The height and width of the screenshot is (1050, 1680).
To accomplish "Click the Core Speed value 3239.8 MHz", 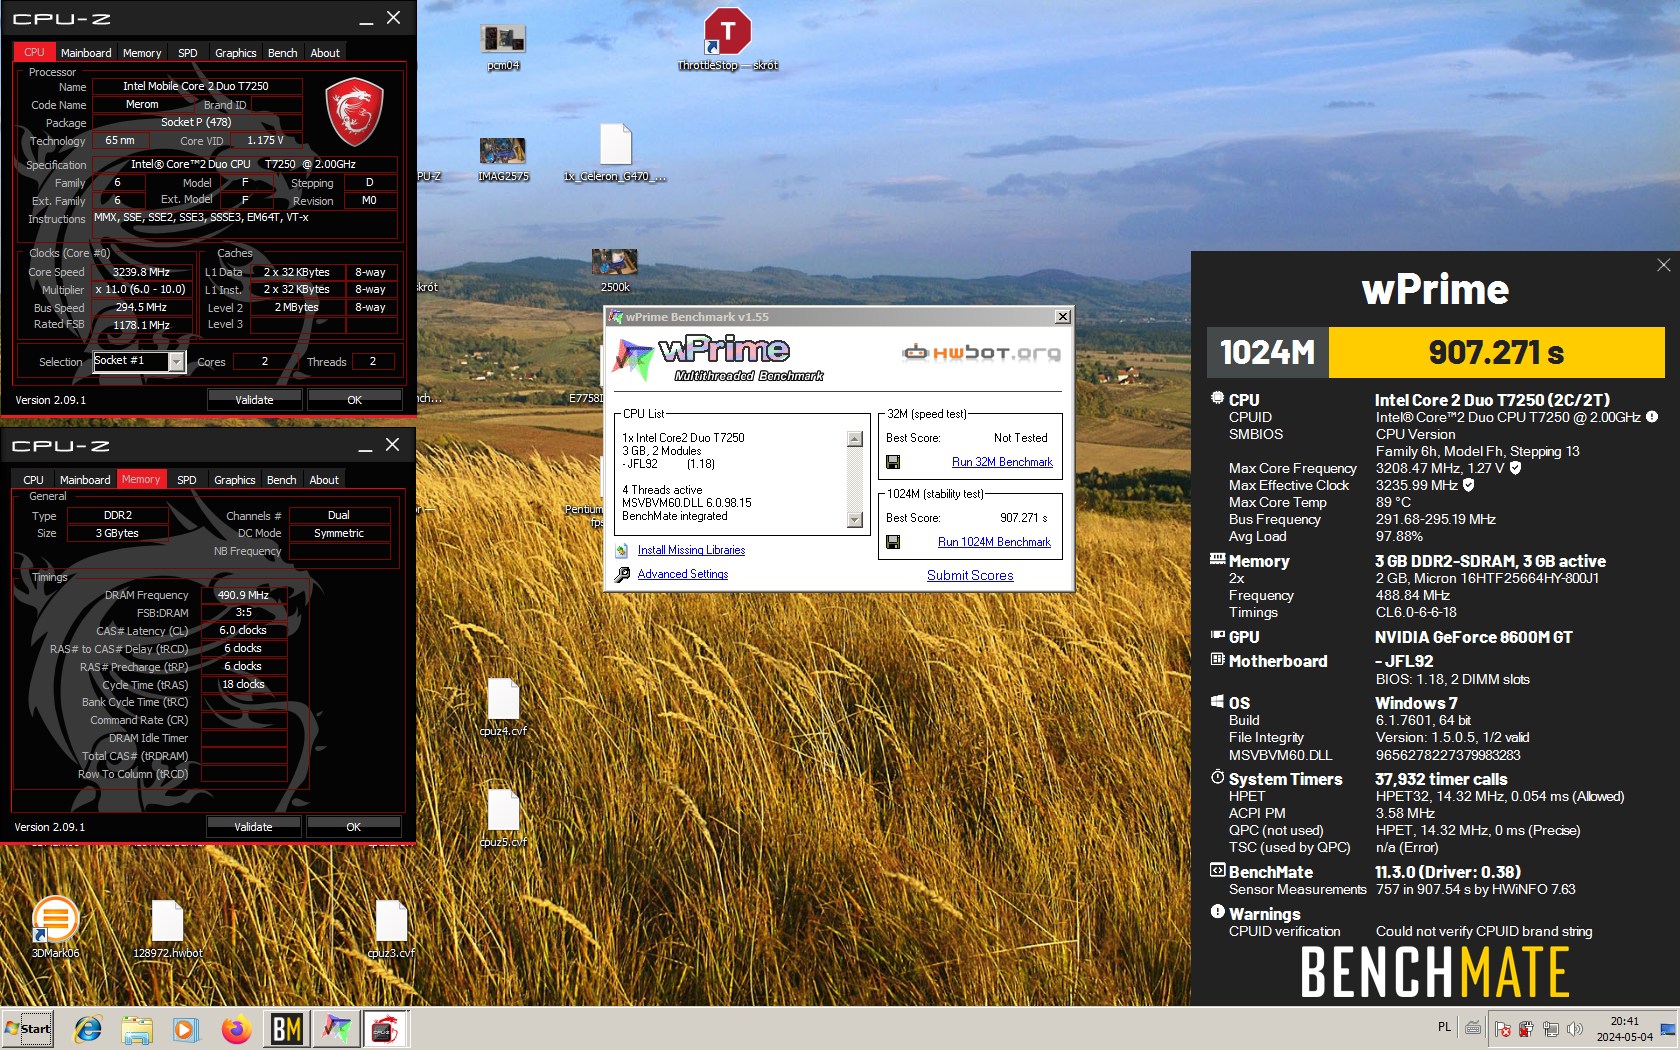I will (141, 272).
